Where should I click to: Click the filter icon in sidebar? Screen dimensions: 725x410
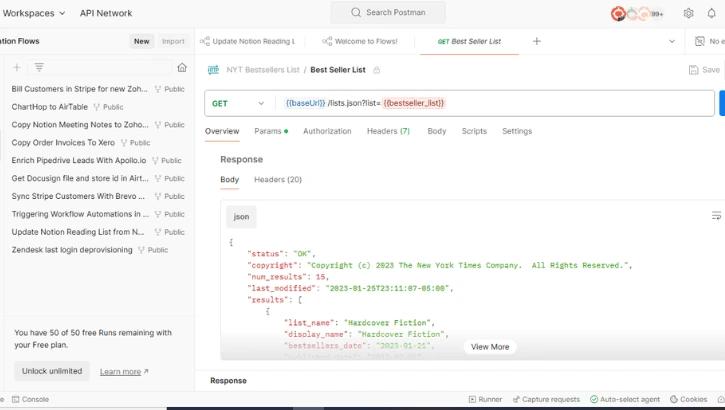pyautogui.click(x=39, y=67)
